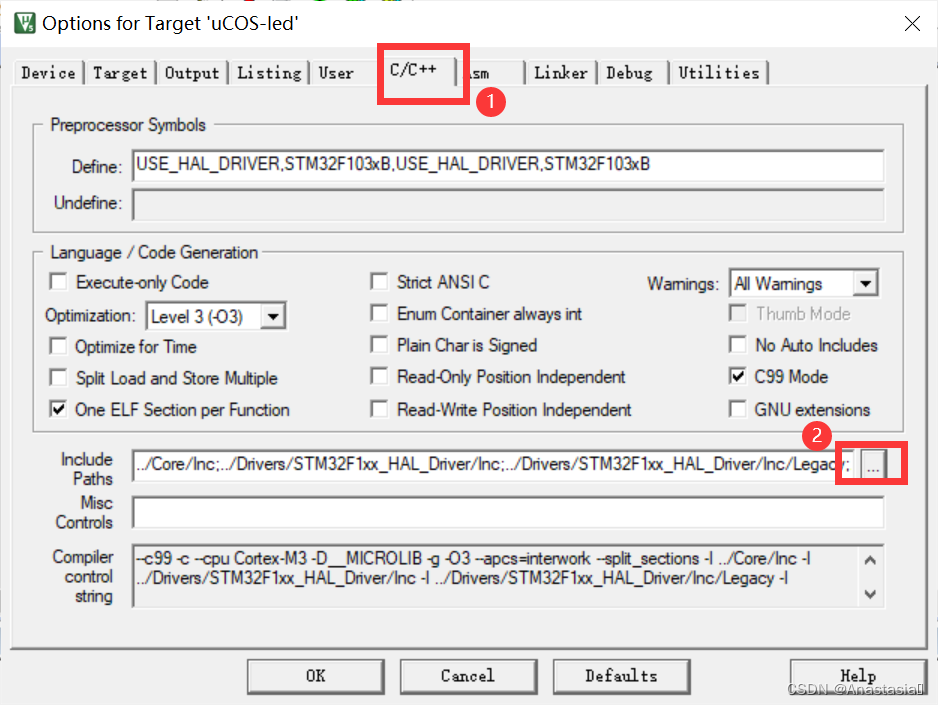Screen dimensions: 938x705
Task: Click the Help button
Action: click(x=858, y=676)
